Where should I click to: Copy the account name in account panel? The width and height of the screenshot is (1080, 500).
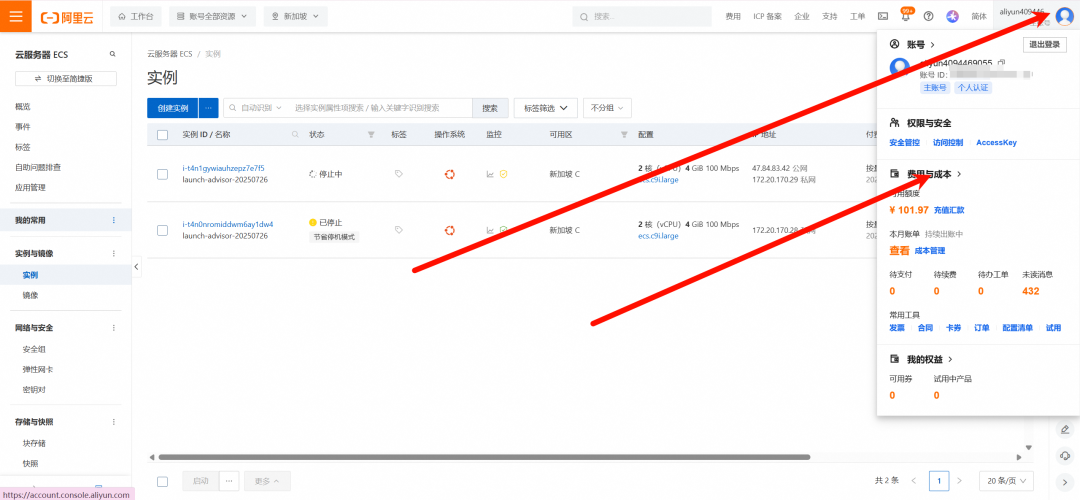1001,63
